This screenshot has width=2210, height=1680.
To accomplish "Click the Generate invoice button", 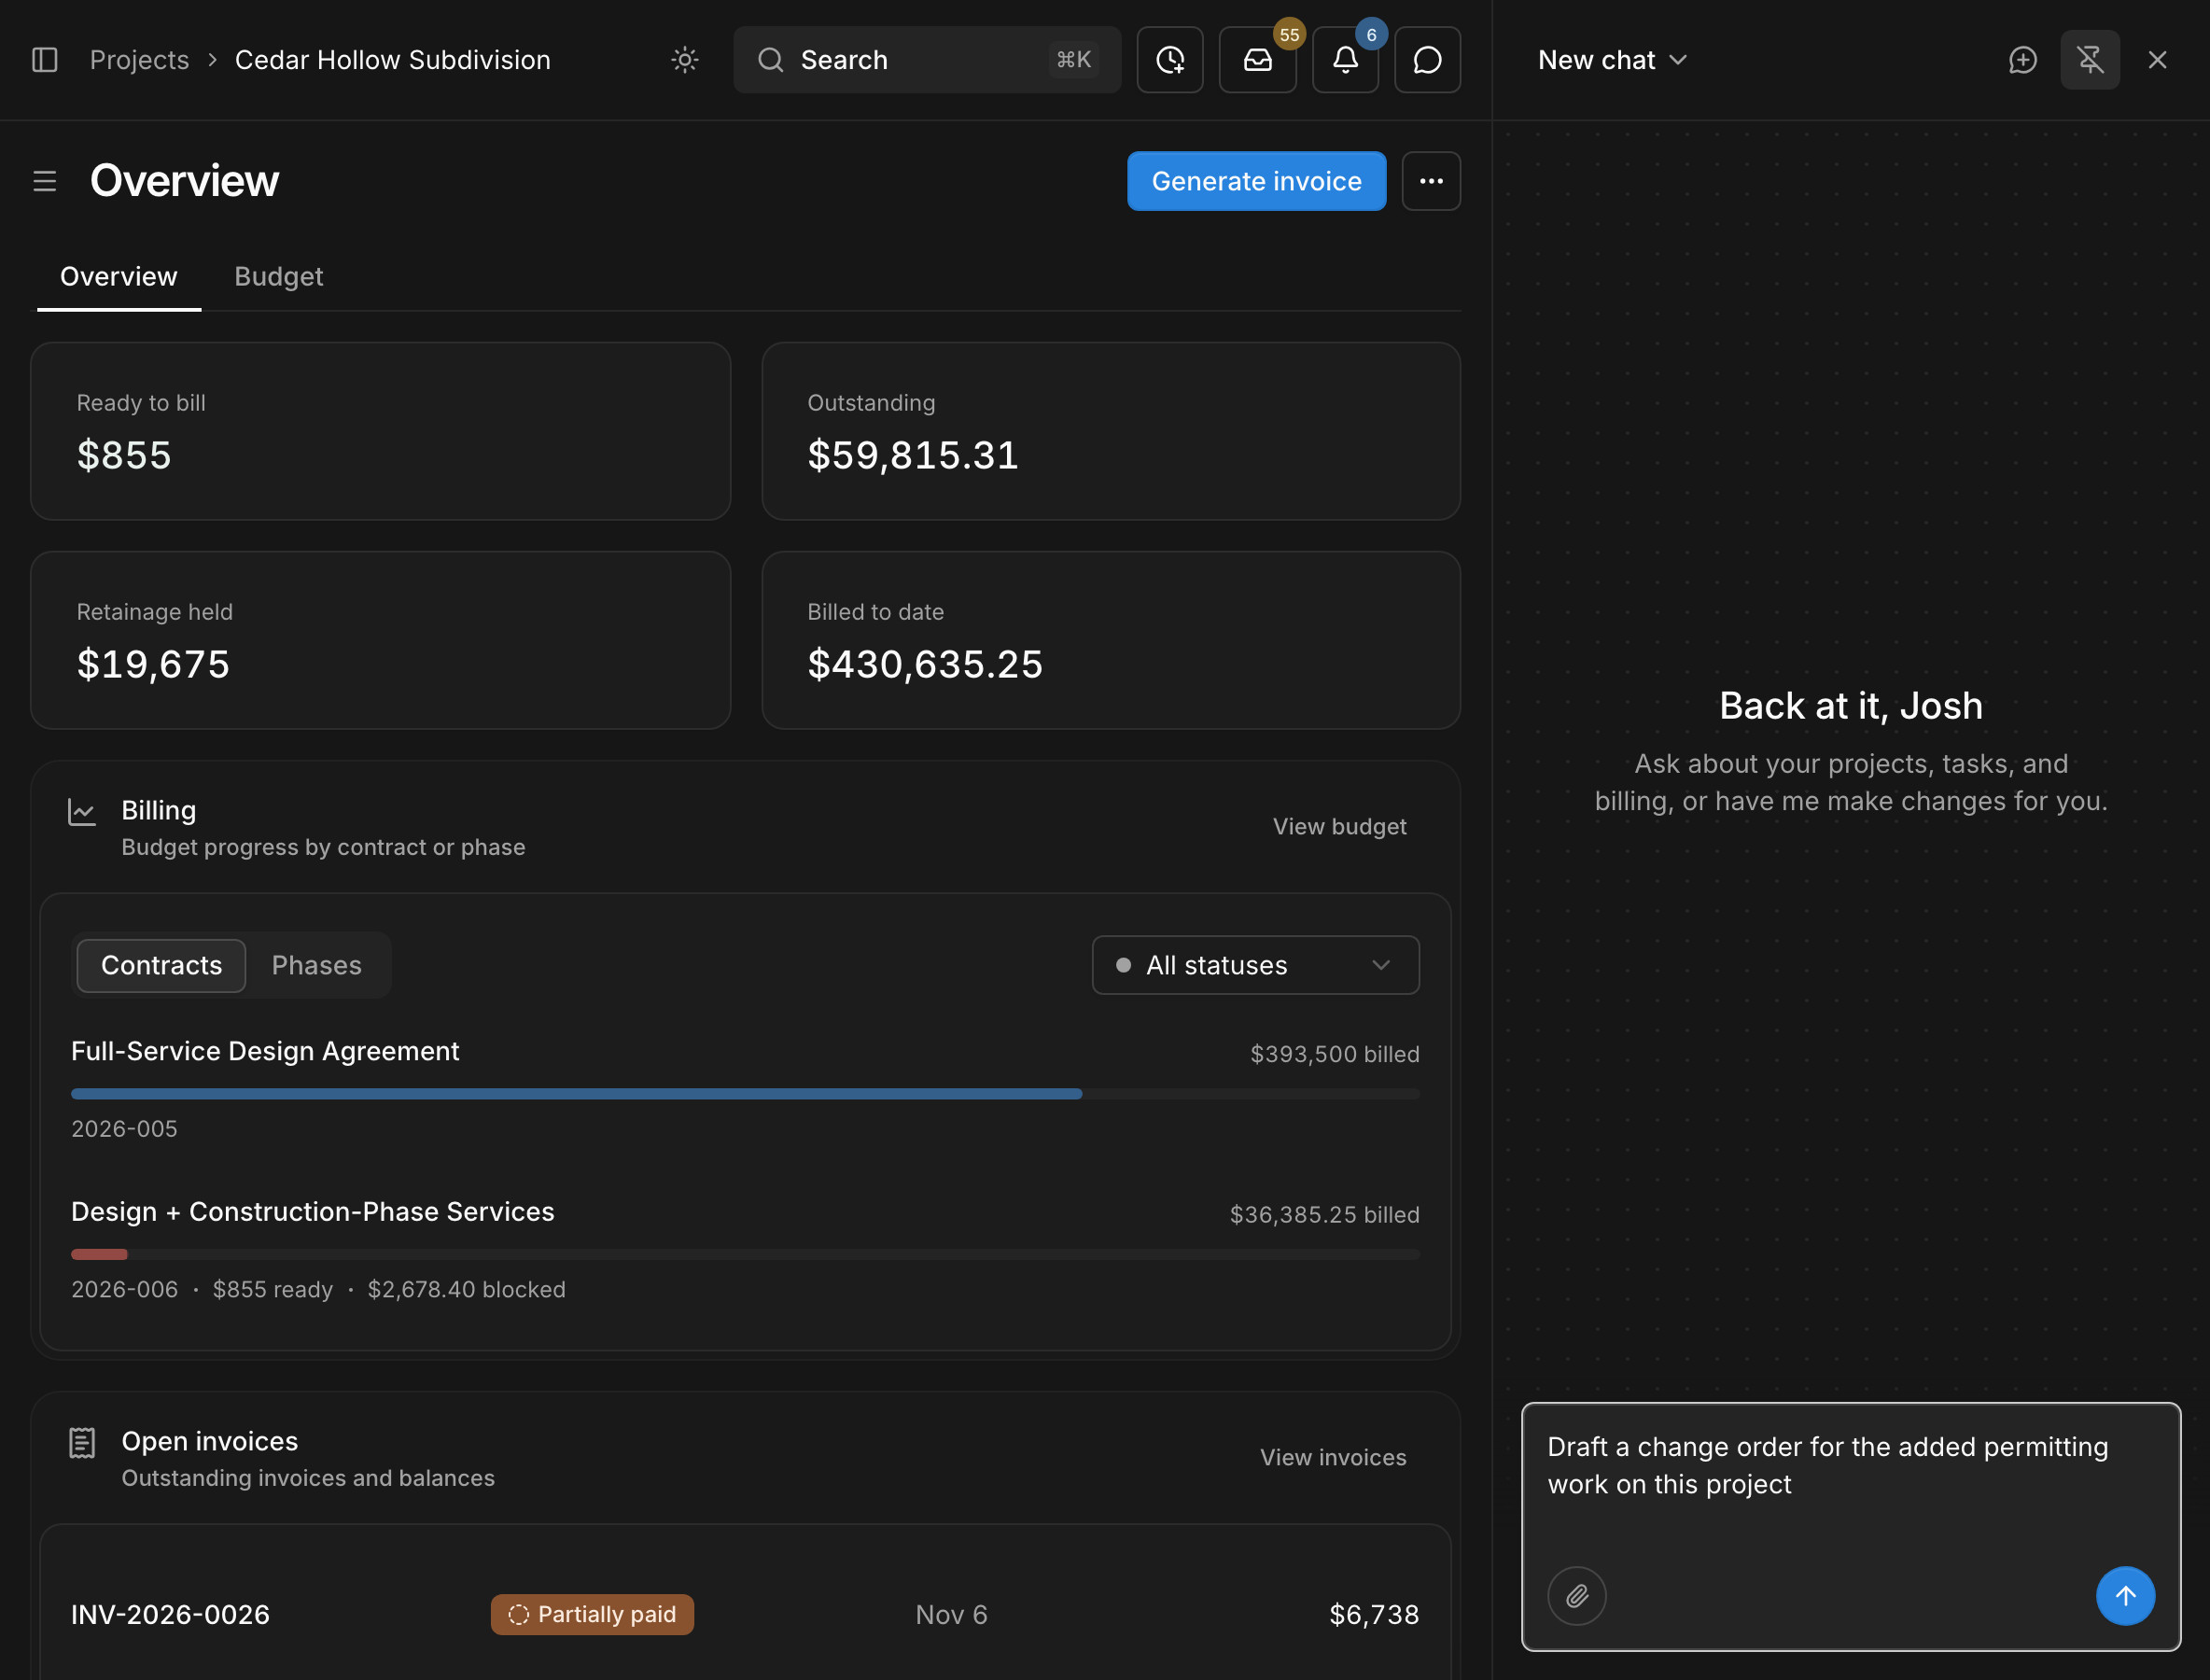I will 1256,181.
